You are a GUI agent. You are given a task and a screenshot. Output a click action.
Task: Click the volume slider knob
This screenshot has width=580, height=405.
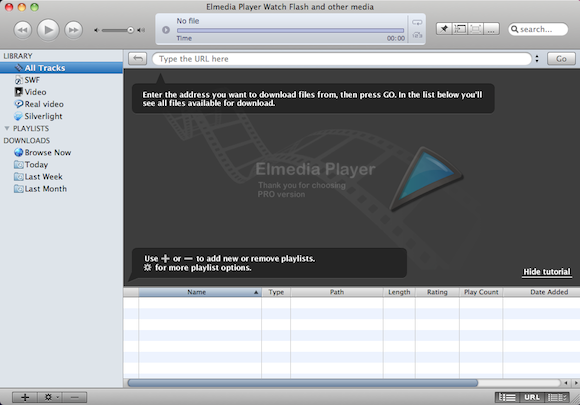(x=130, y=30)
